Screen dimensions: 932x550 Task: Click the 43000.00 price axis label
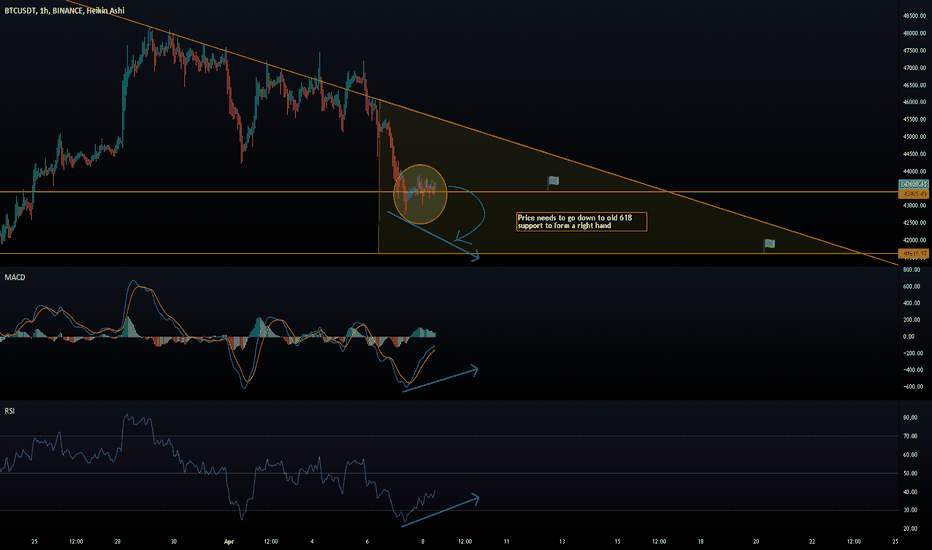click(x=914, y=206)
